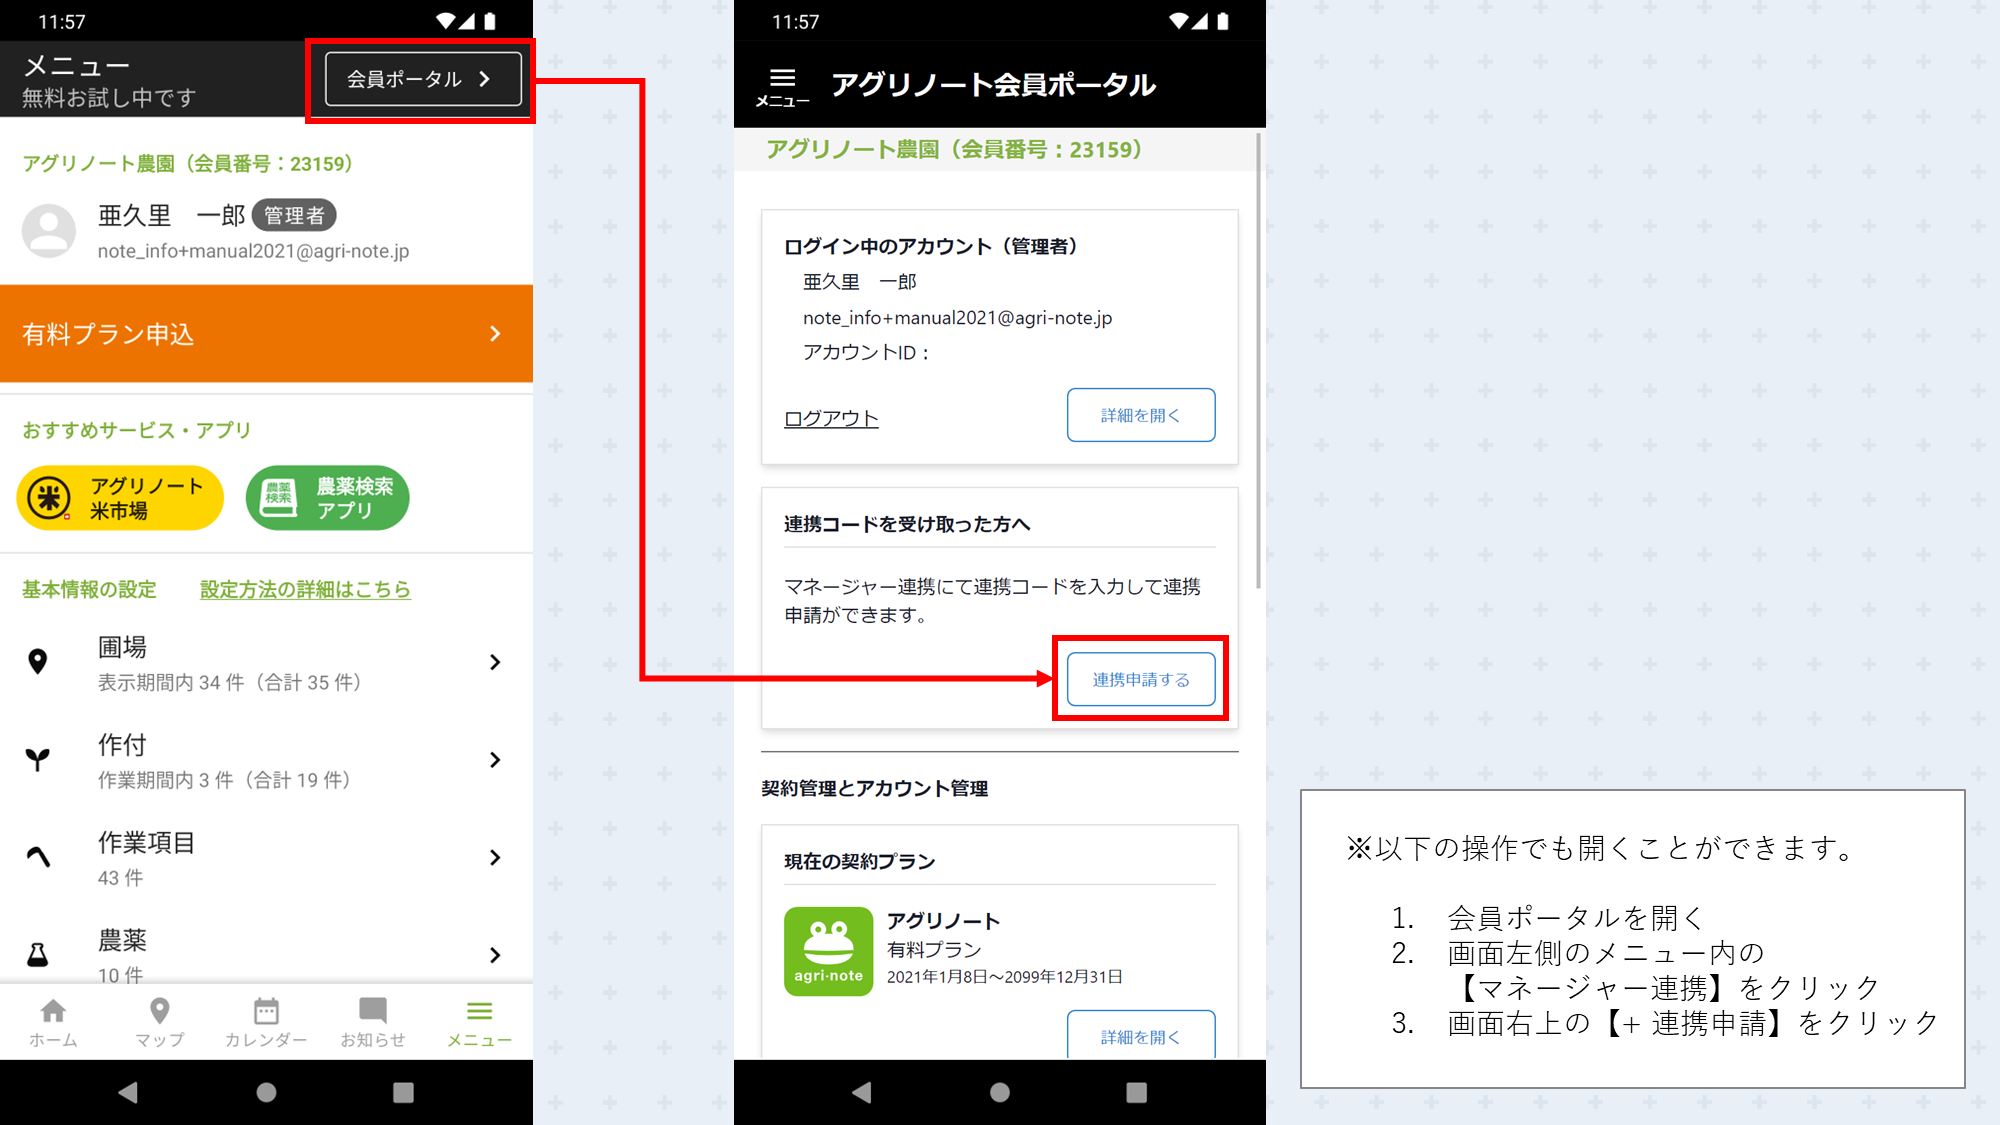The width and height of the screenshot is (2000, 1125).
Task: Switch to the ホーム tab
Action: [x=53, y=1023]
